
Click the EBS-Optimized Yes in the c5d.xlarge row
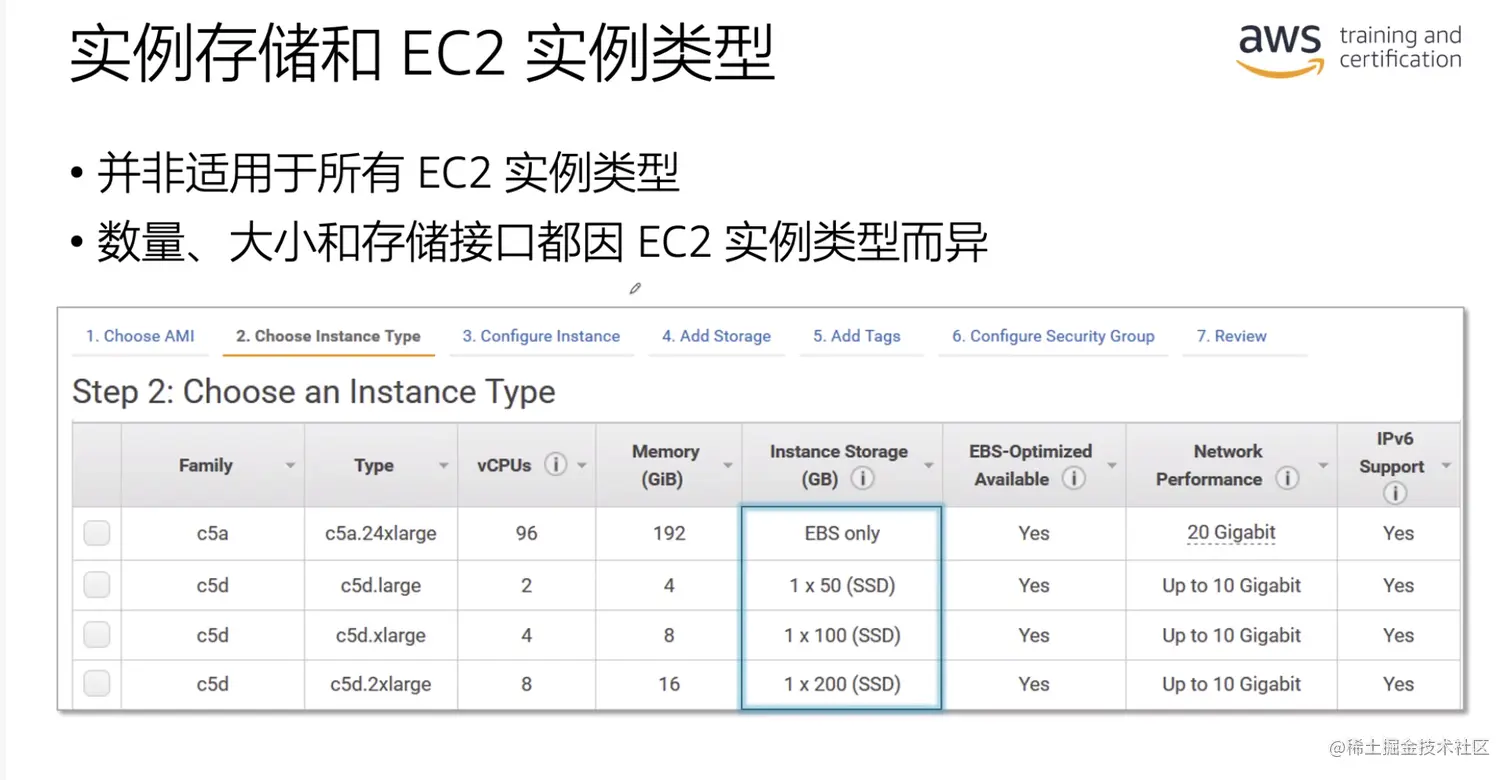[1034, 635]
